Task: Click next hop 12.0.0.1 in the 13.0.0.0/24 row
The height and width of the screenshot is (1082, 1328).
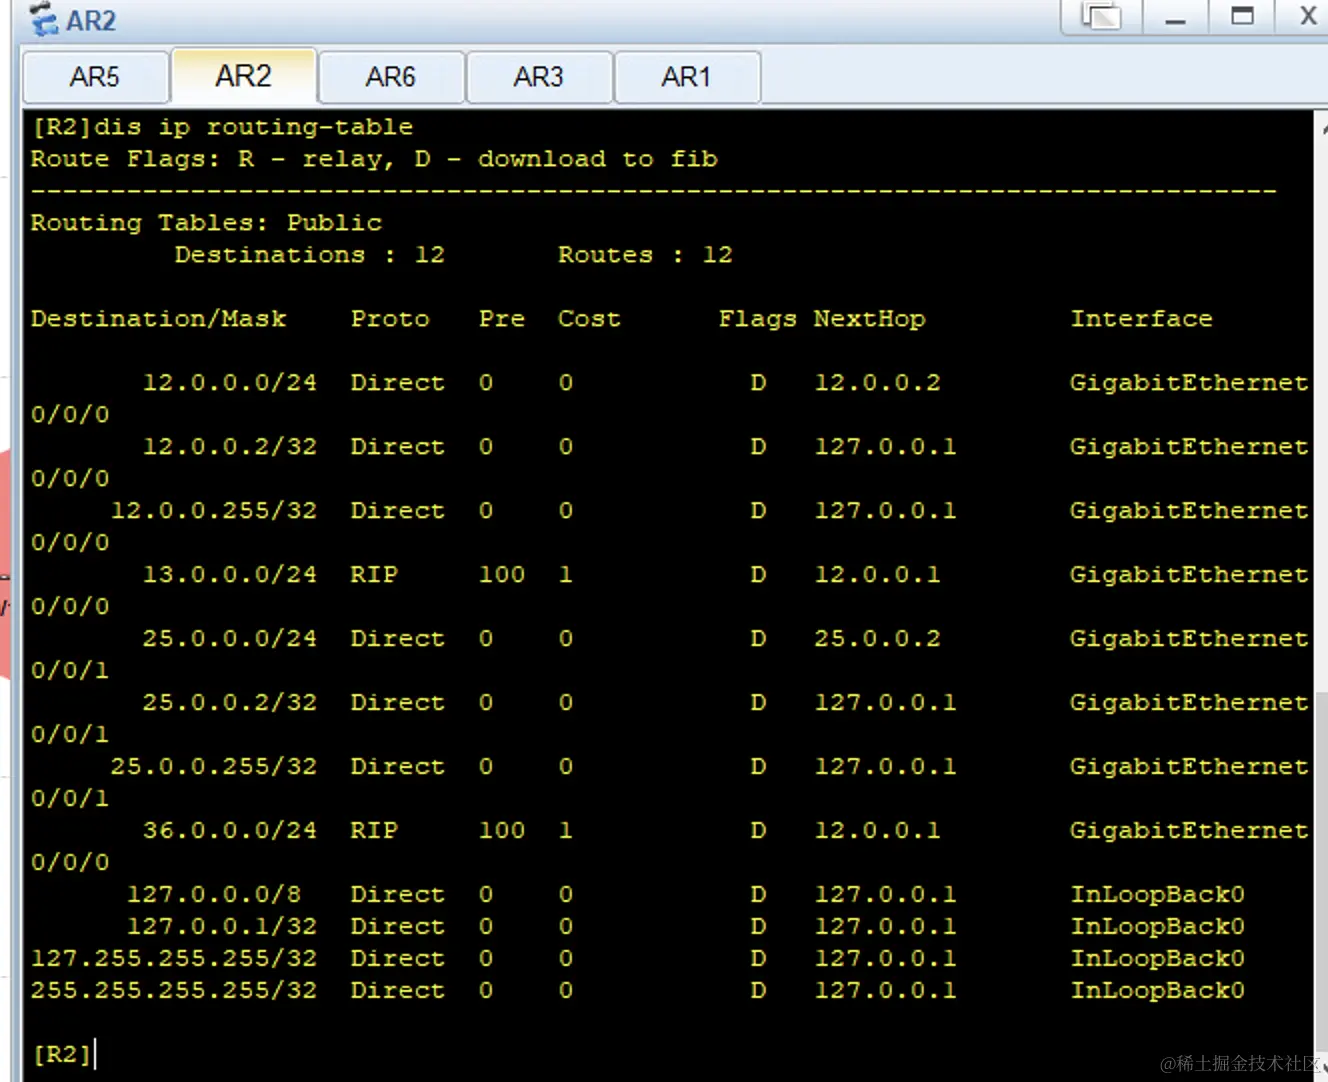Action: tap(877, 574)
